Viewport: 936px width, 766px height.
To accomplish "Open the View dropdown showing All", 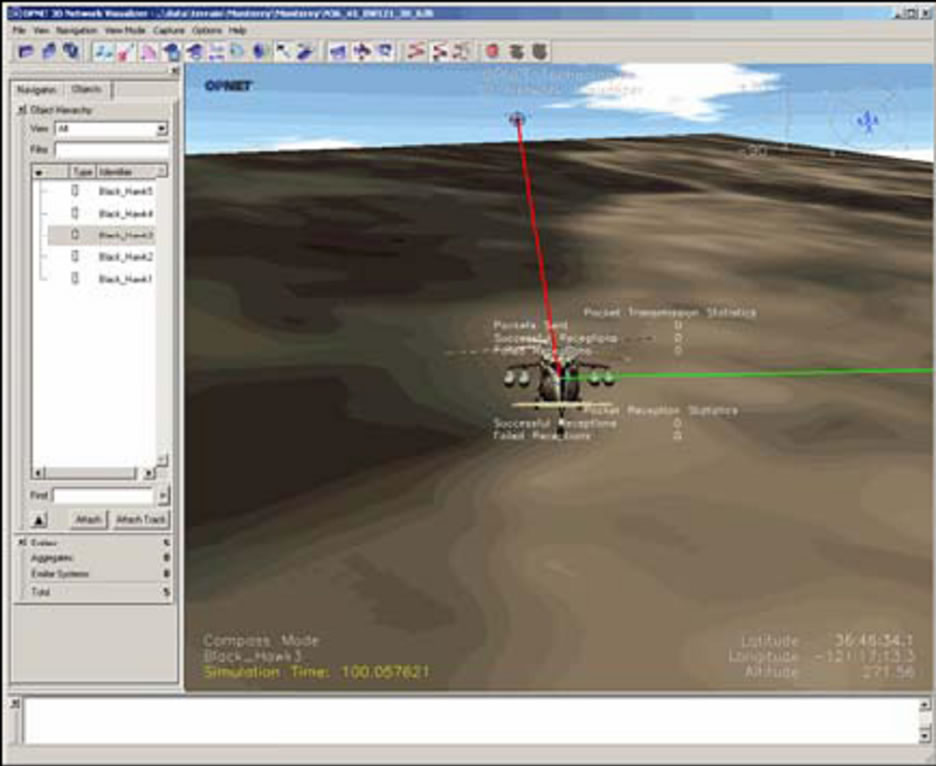I will (162, 129).
